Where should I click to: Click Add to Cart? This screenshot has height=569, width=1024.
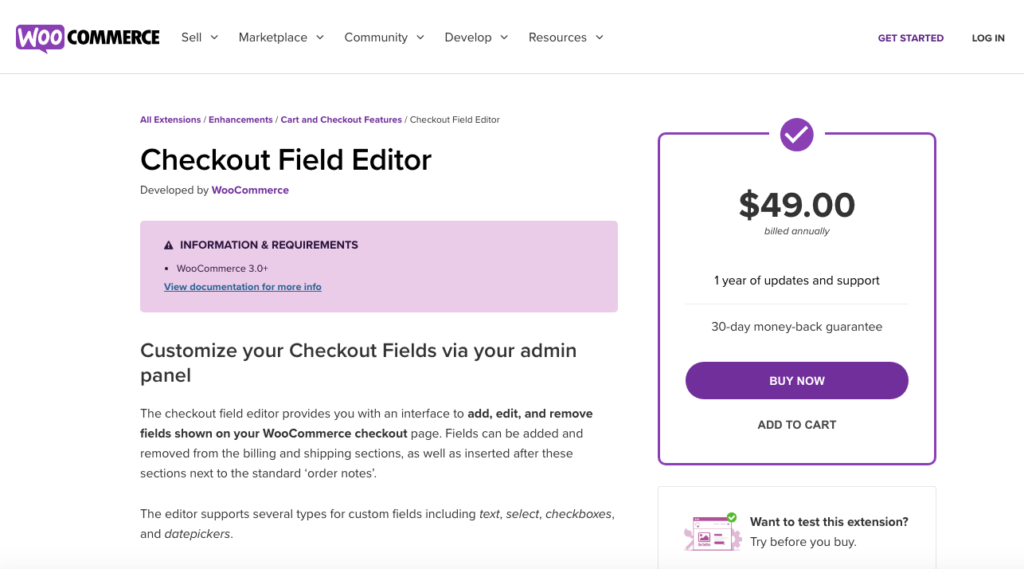point(797,425)
